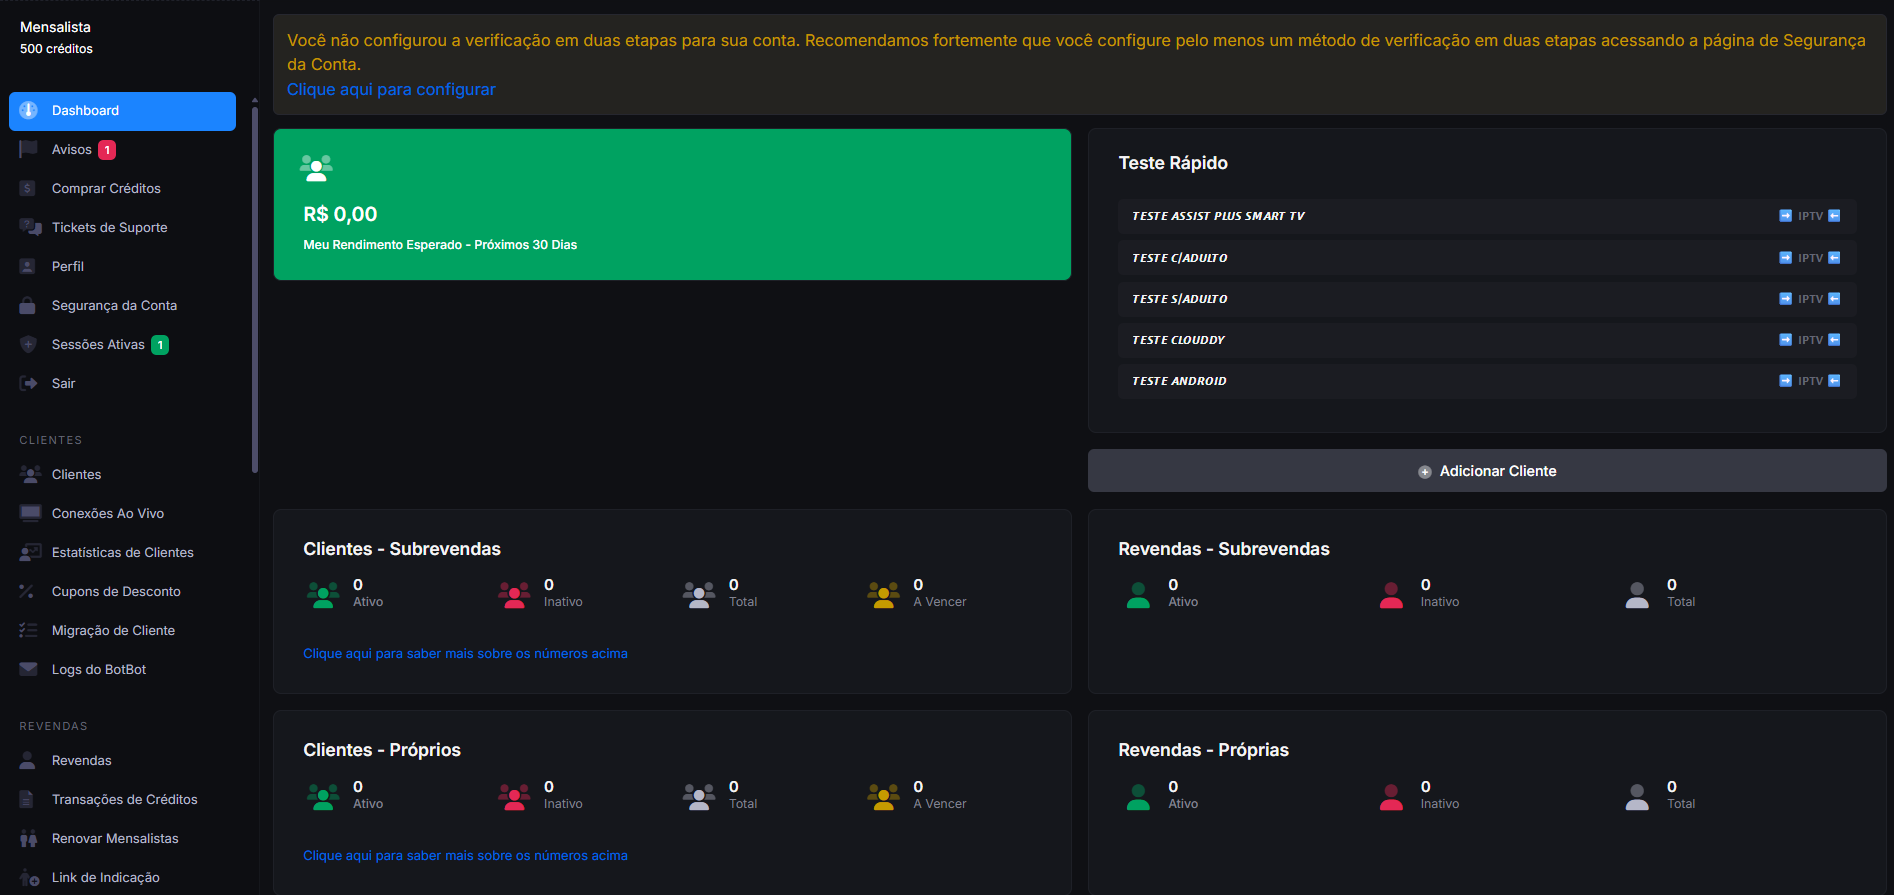Follow the Clique aqui para configurar link
Screen dimensions: 1894x895
point(391,89)
